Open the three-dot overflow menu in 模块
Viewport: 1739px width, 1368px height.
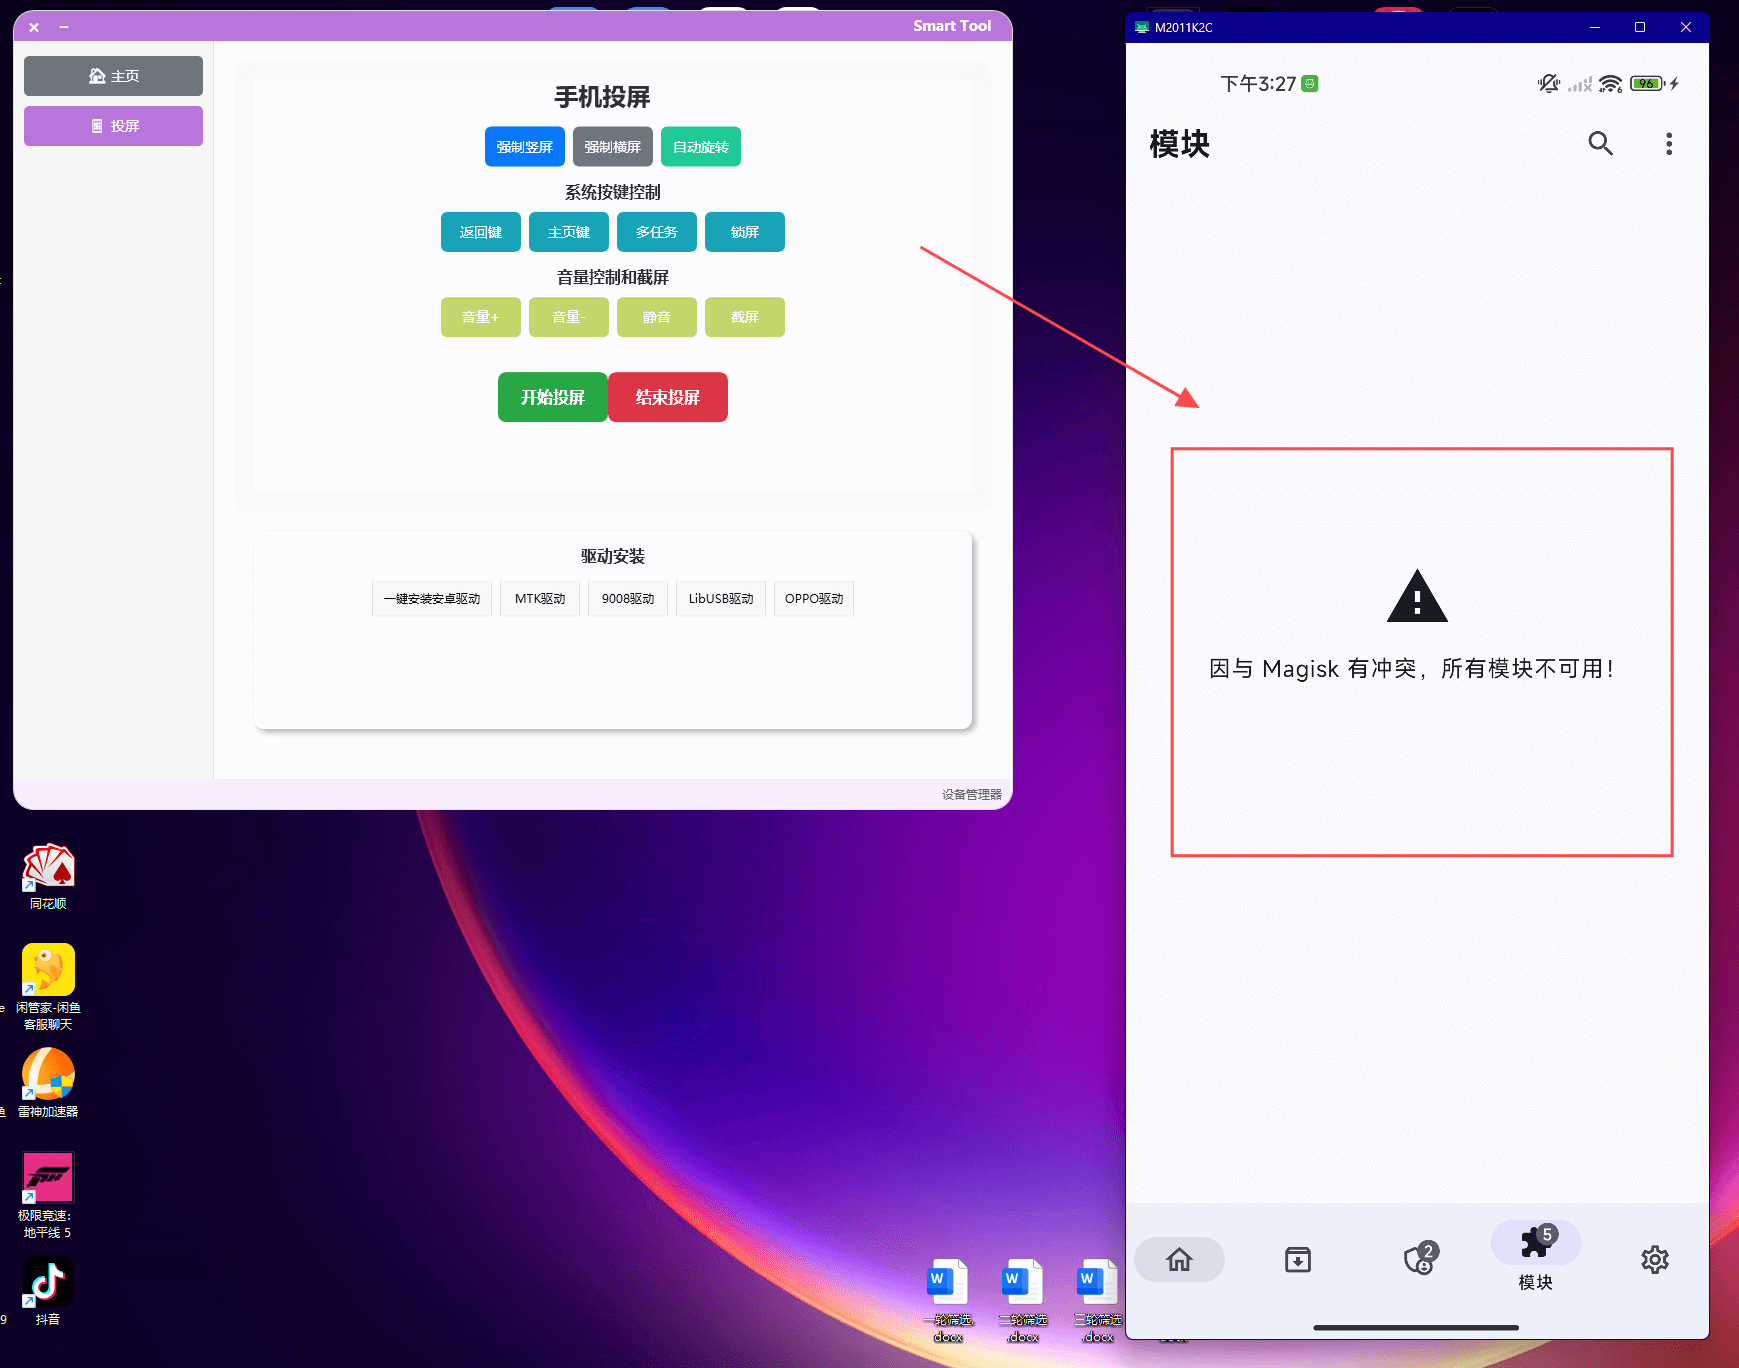[1668, 144]
